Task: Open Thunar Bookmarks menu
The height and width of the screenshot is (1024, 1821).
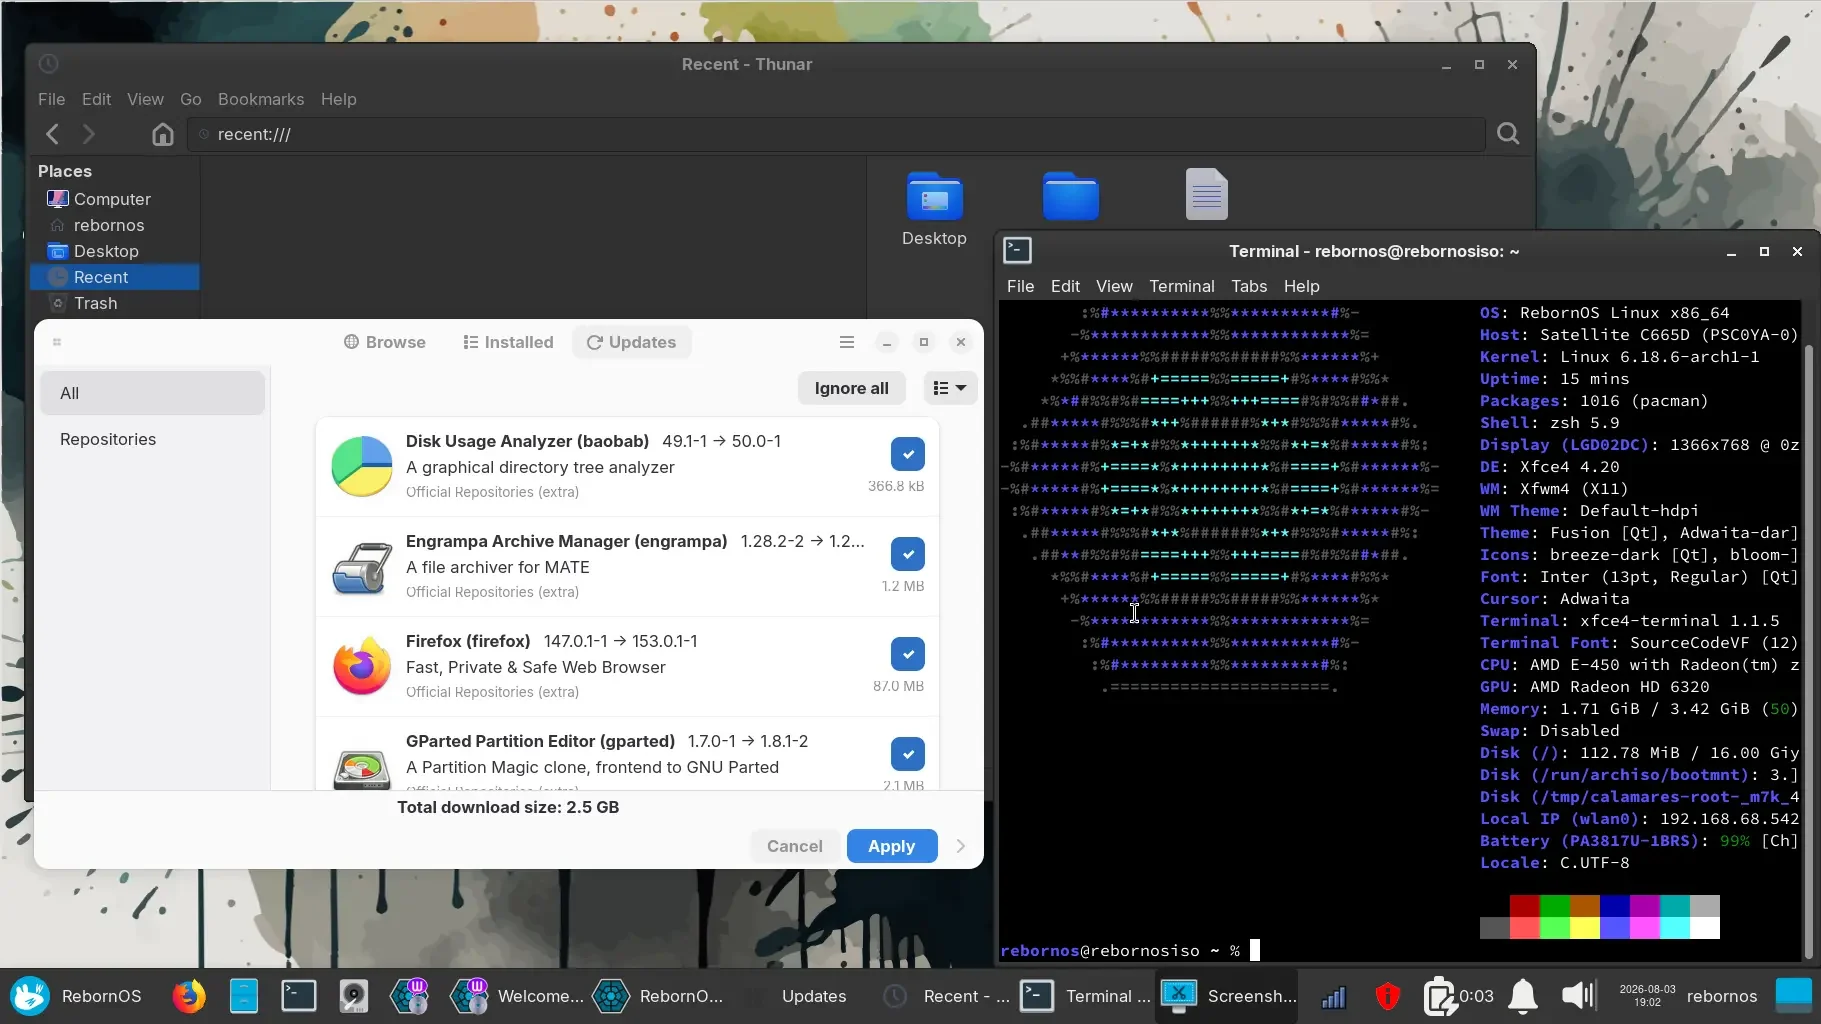Action: point(261,99)
